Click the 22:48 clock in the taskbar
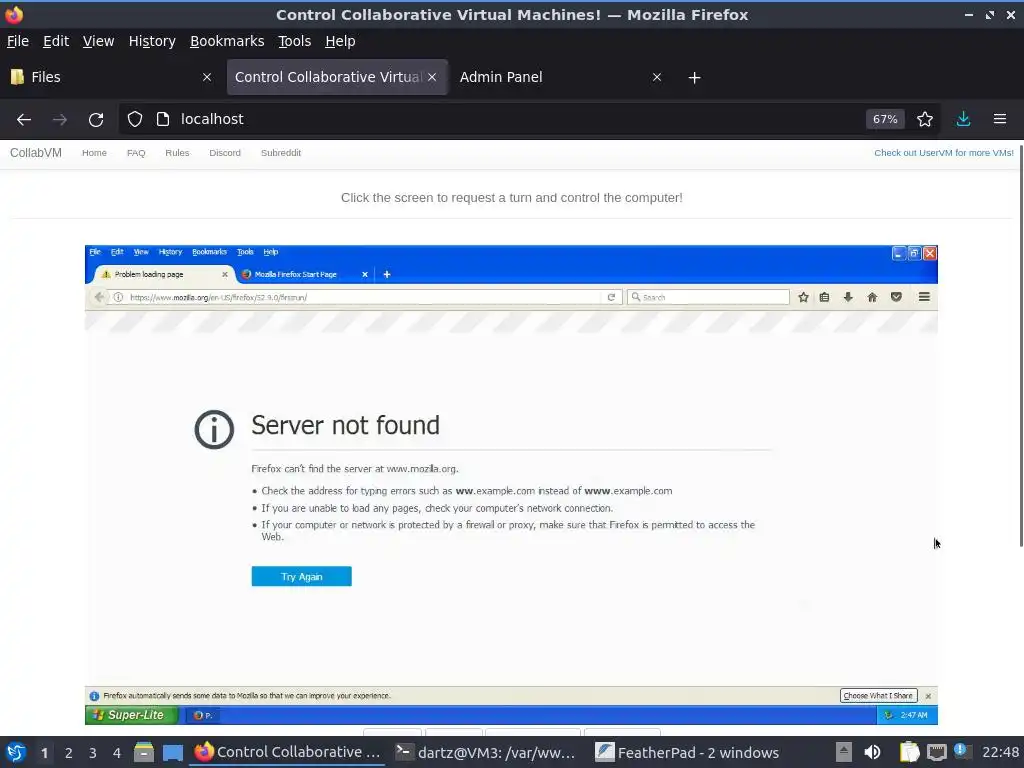 click(1001, 752)
